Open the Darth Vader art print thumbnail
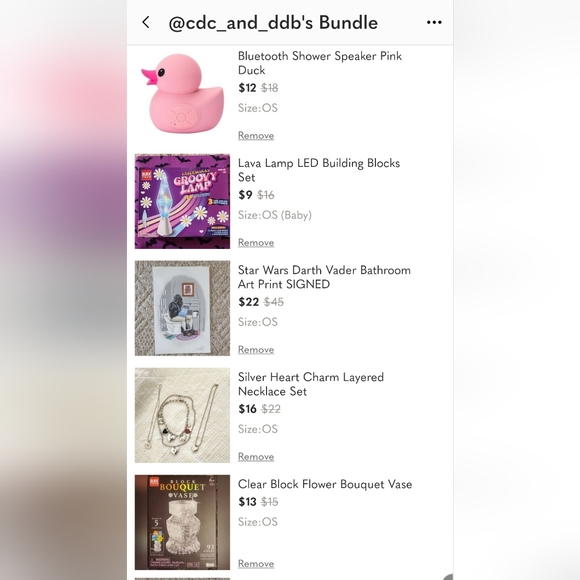Screen dimensions: 580x580 tap(182, 308)
